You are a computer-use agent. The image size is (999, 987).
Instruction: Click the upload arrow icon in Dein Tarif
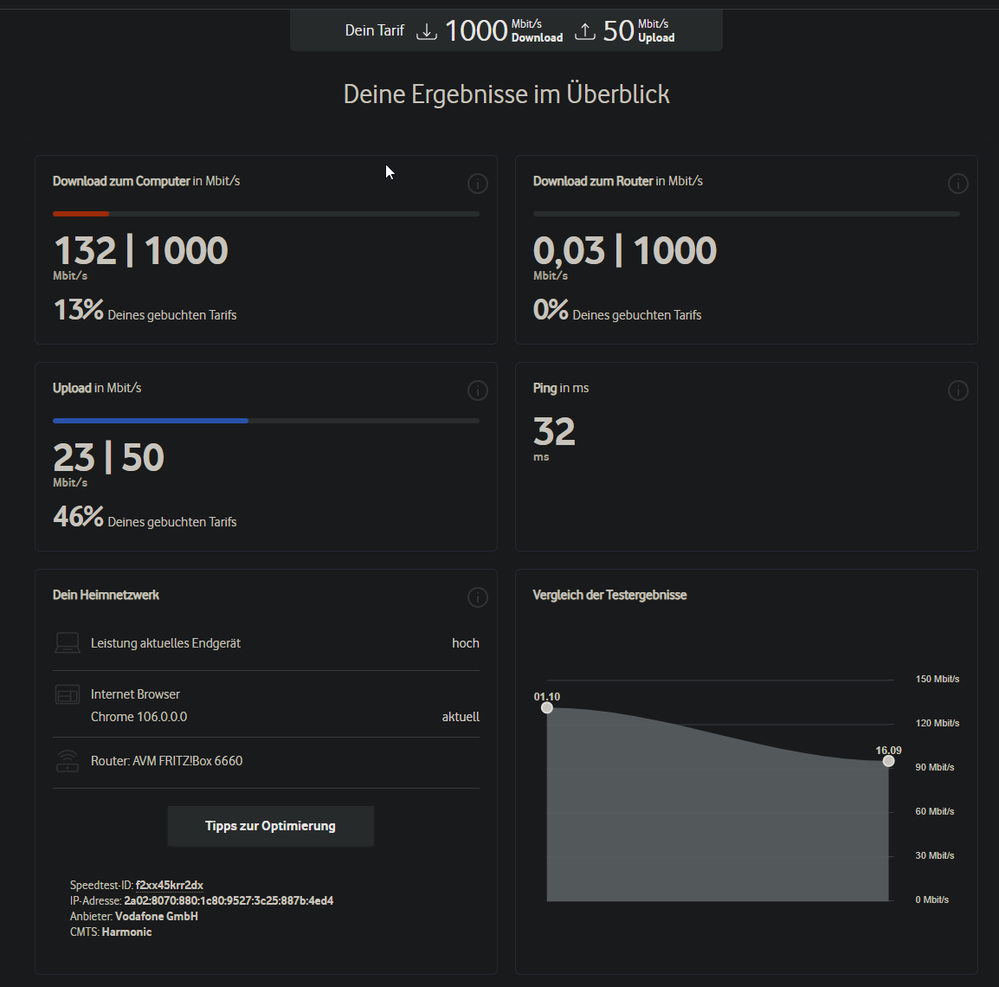coord(585,31)
